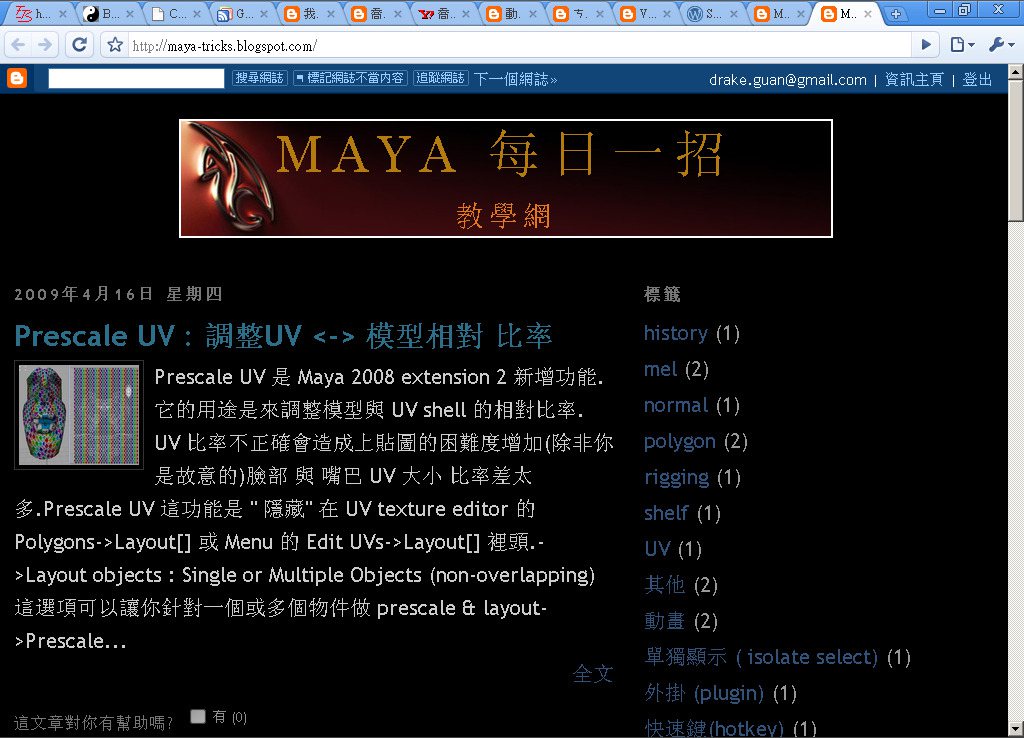
Task: Check the 有 helpful reaction checkbox
Action: pos(198,716)
